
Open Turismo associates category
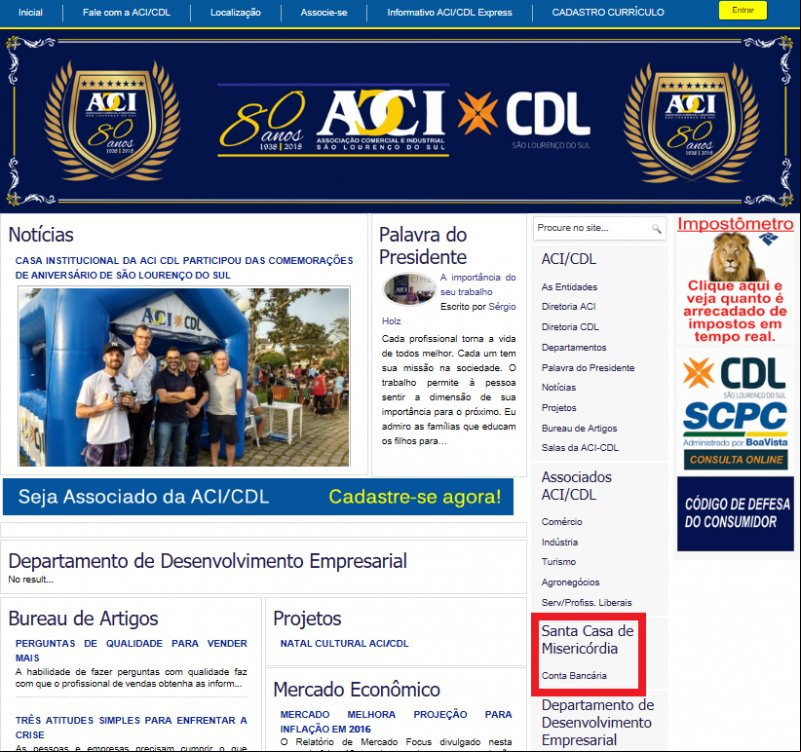click(559, 561)
